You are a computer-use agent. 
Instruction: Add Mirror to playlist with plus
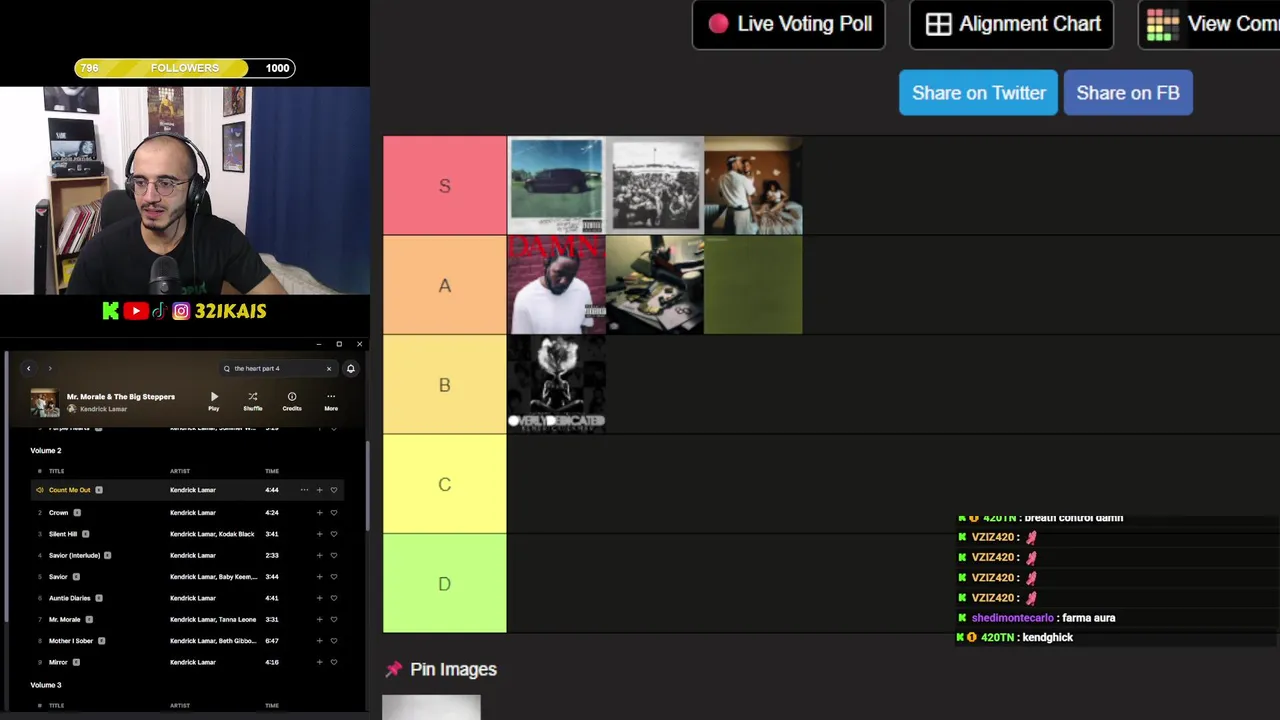pos(319,662)
